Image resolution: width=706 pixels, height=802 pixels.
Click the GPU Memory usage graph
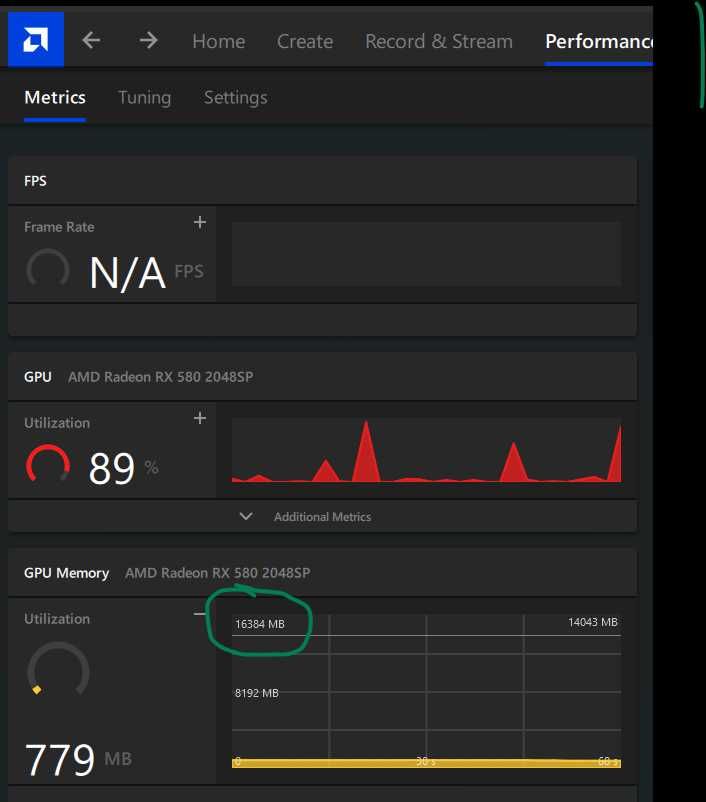point(427,691)
